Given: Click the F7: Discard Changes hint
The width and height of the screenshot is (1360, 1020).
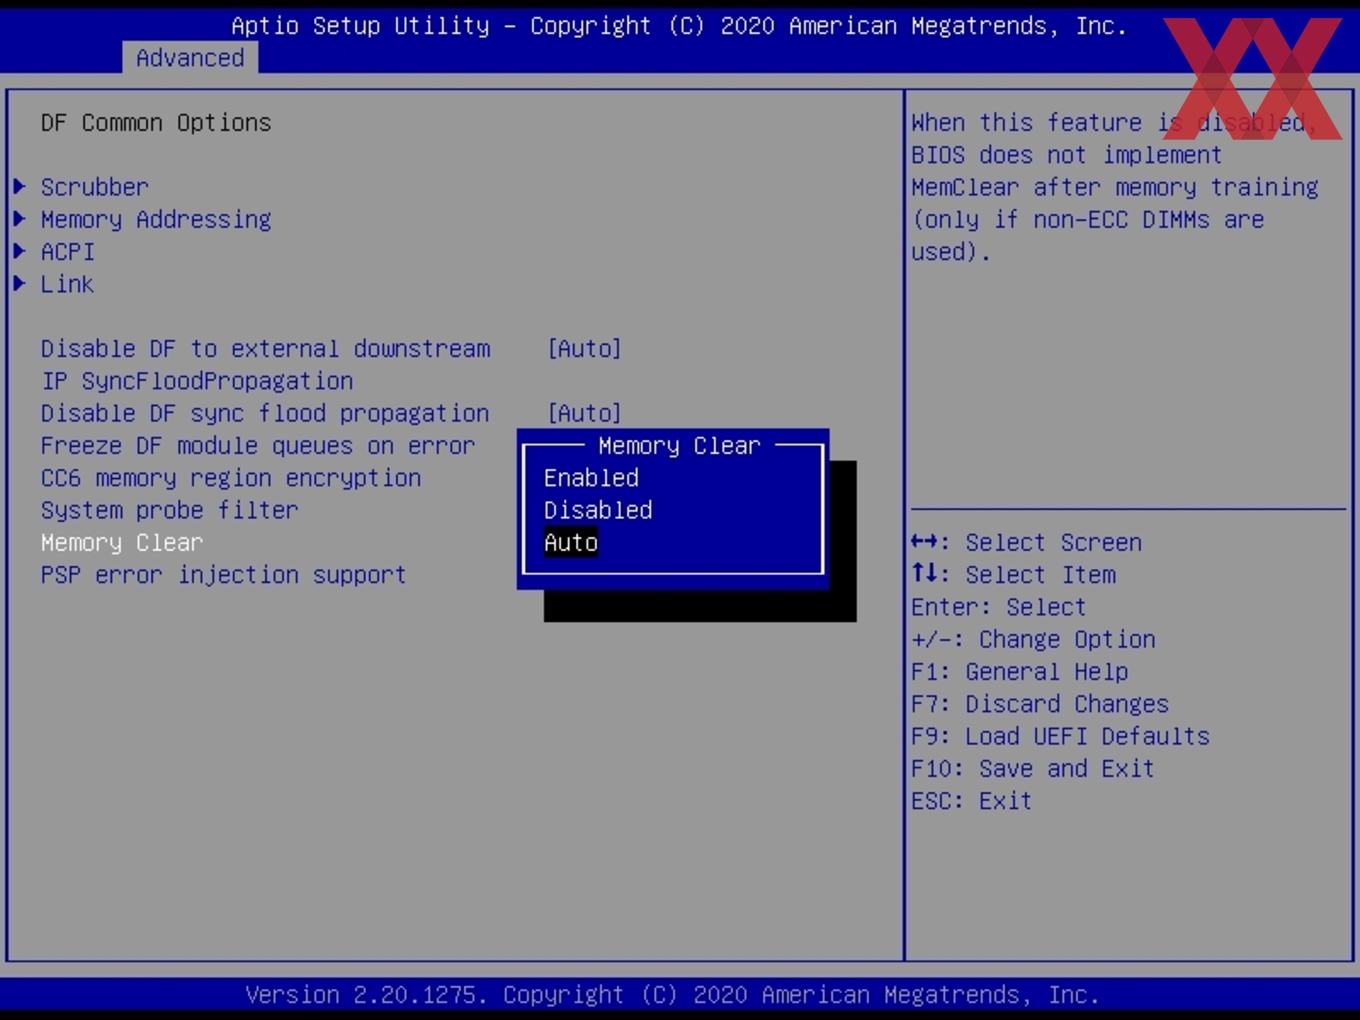Looking at the screenshot, I should point(1039,704).
